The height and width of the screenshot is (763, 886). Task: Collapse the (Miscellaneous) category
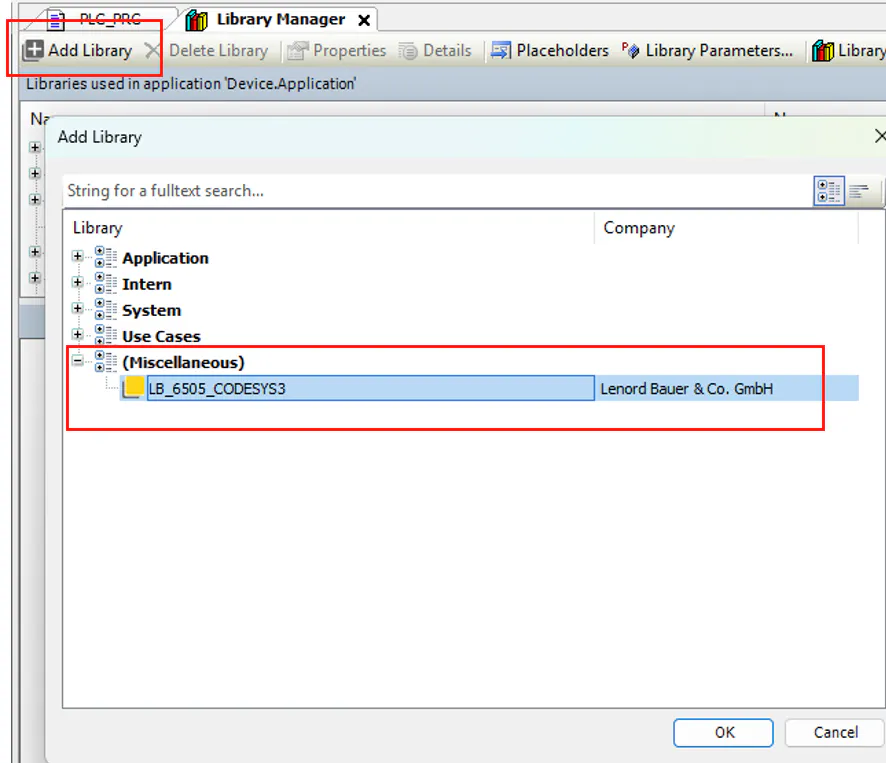[x=78, y=362]
